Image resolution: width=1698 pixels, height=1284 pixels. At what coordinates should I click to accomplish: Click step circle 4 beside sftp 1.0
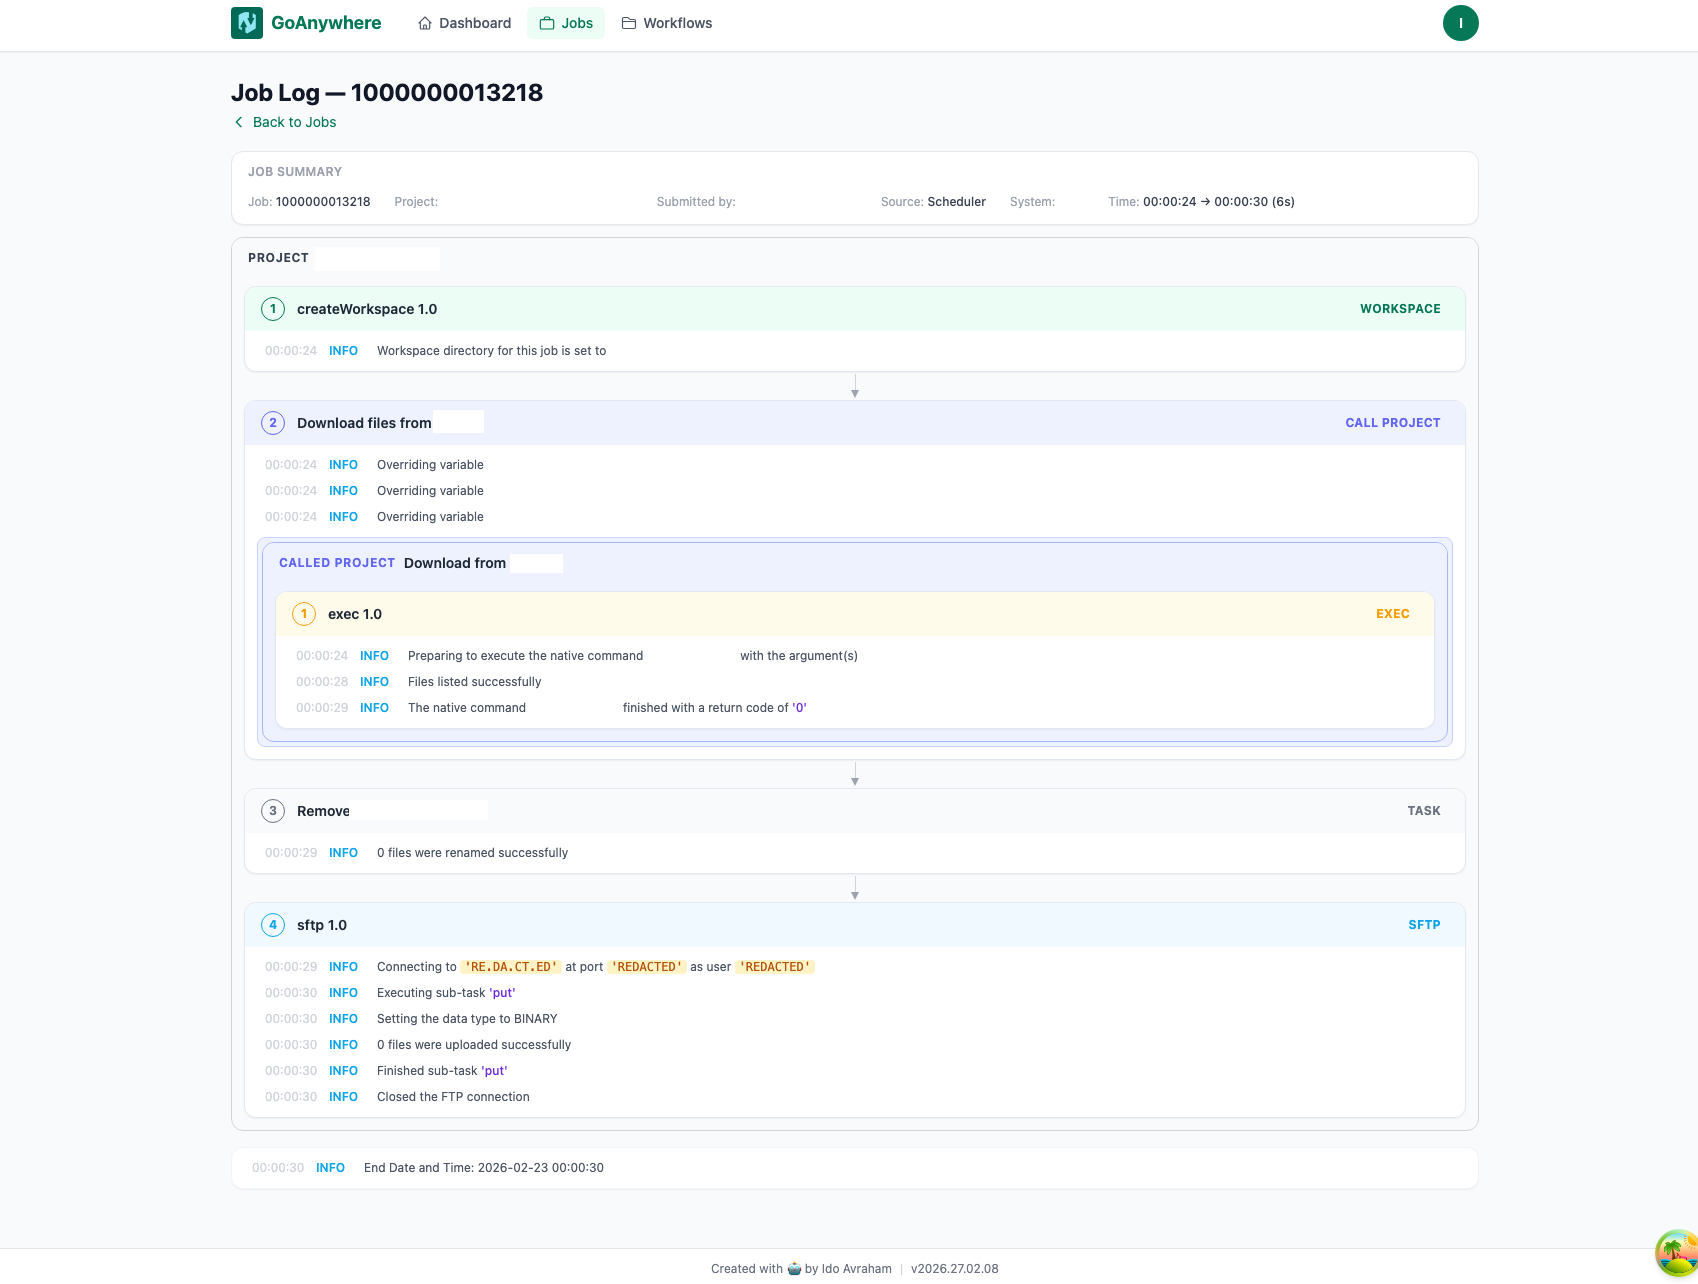[272, 925]
